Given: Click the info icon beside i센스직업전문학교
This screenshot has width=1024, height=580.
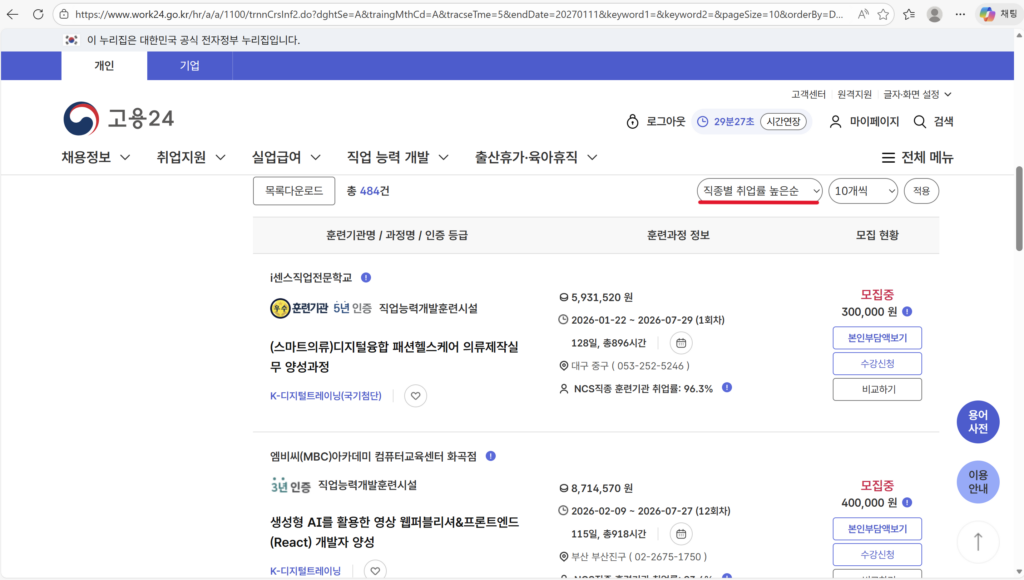Looking at the screenshot, I should 364,278.
